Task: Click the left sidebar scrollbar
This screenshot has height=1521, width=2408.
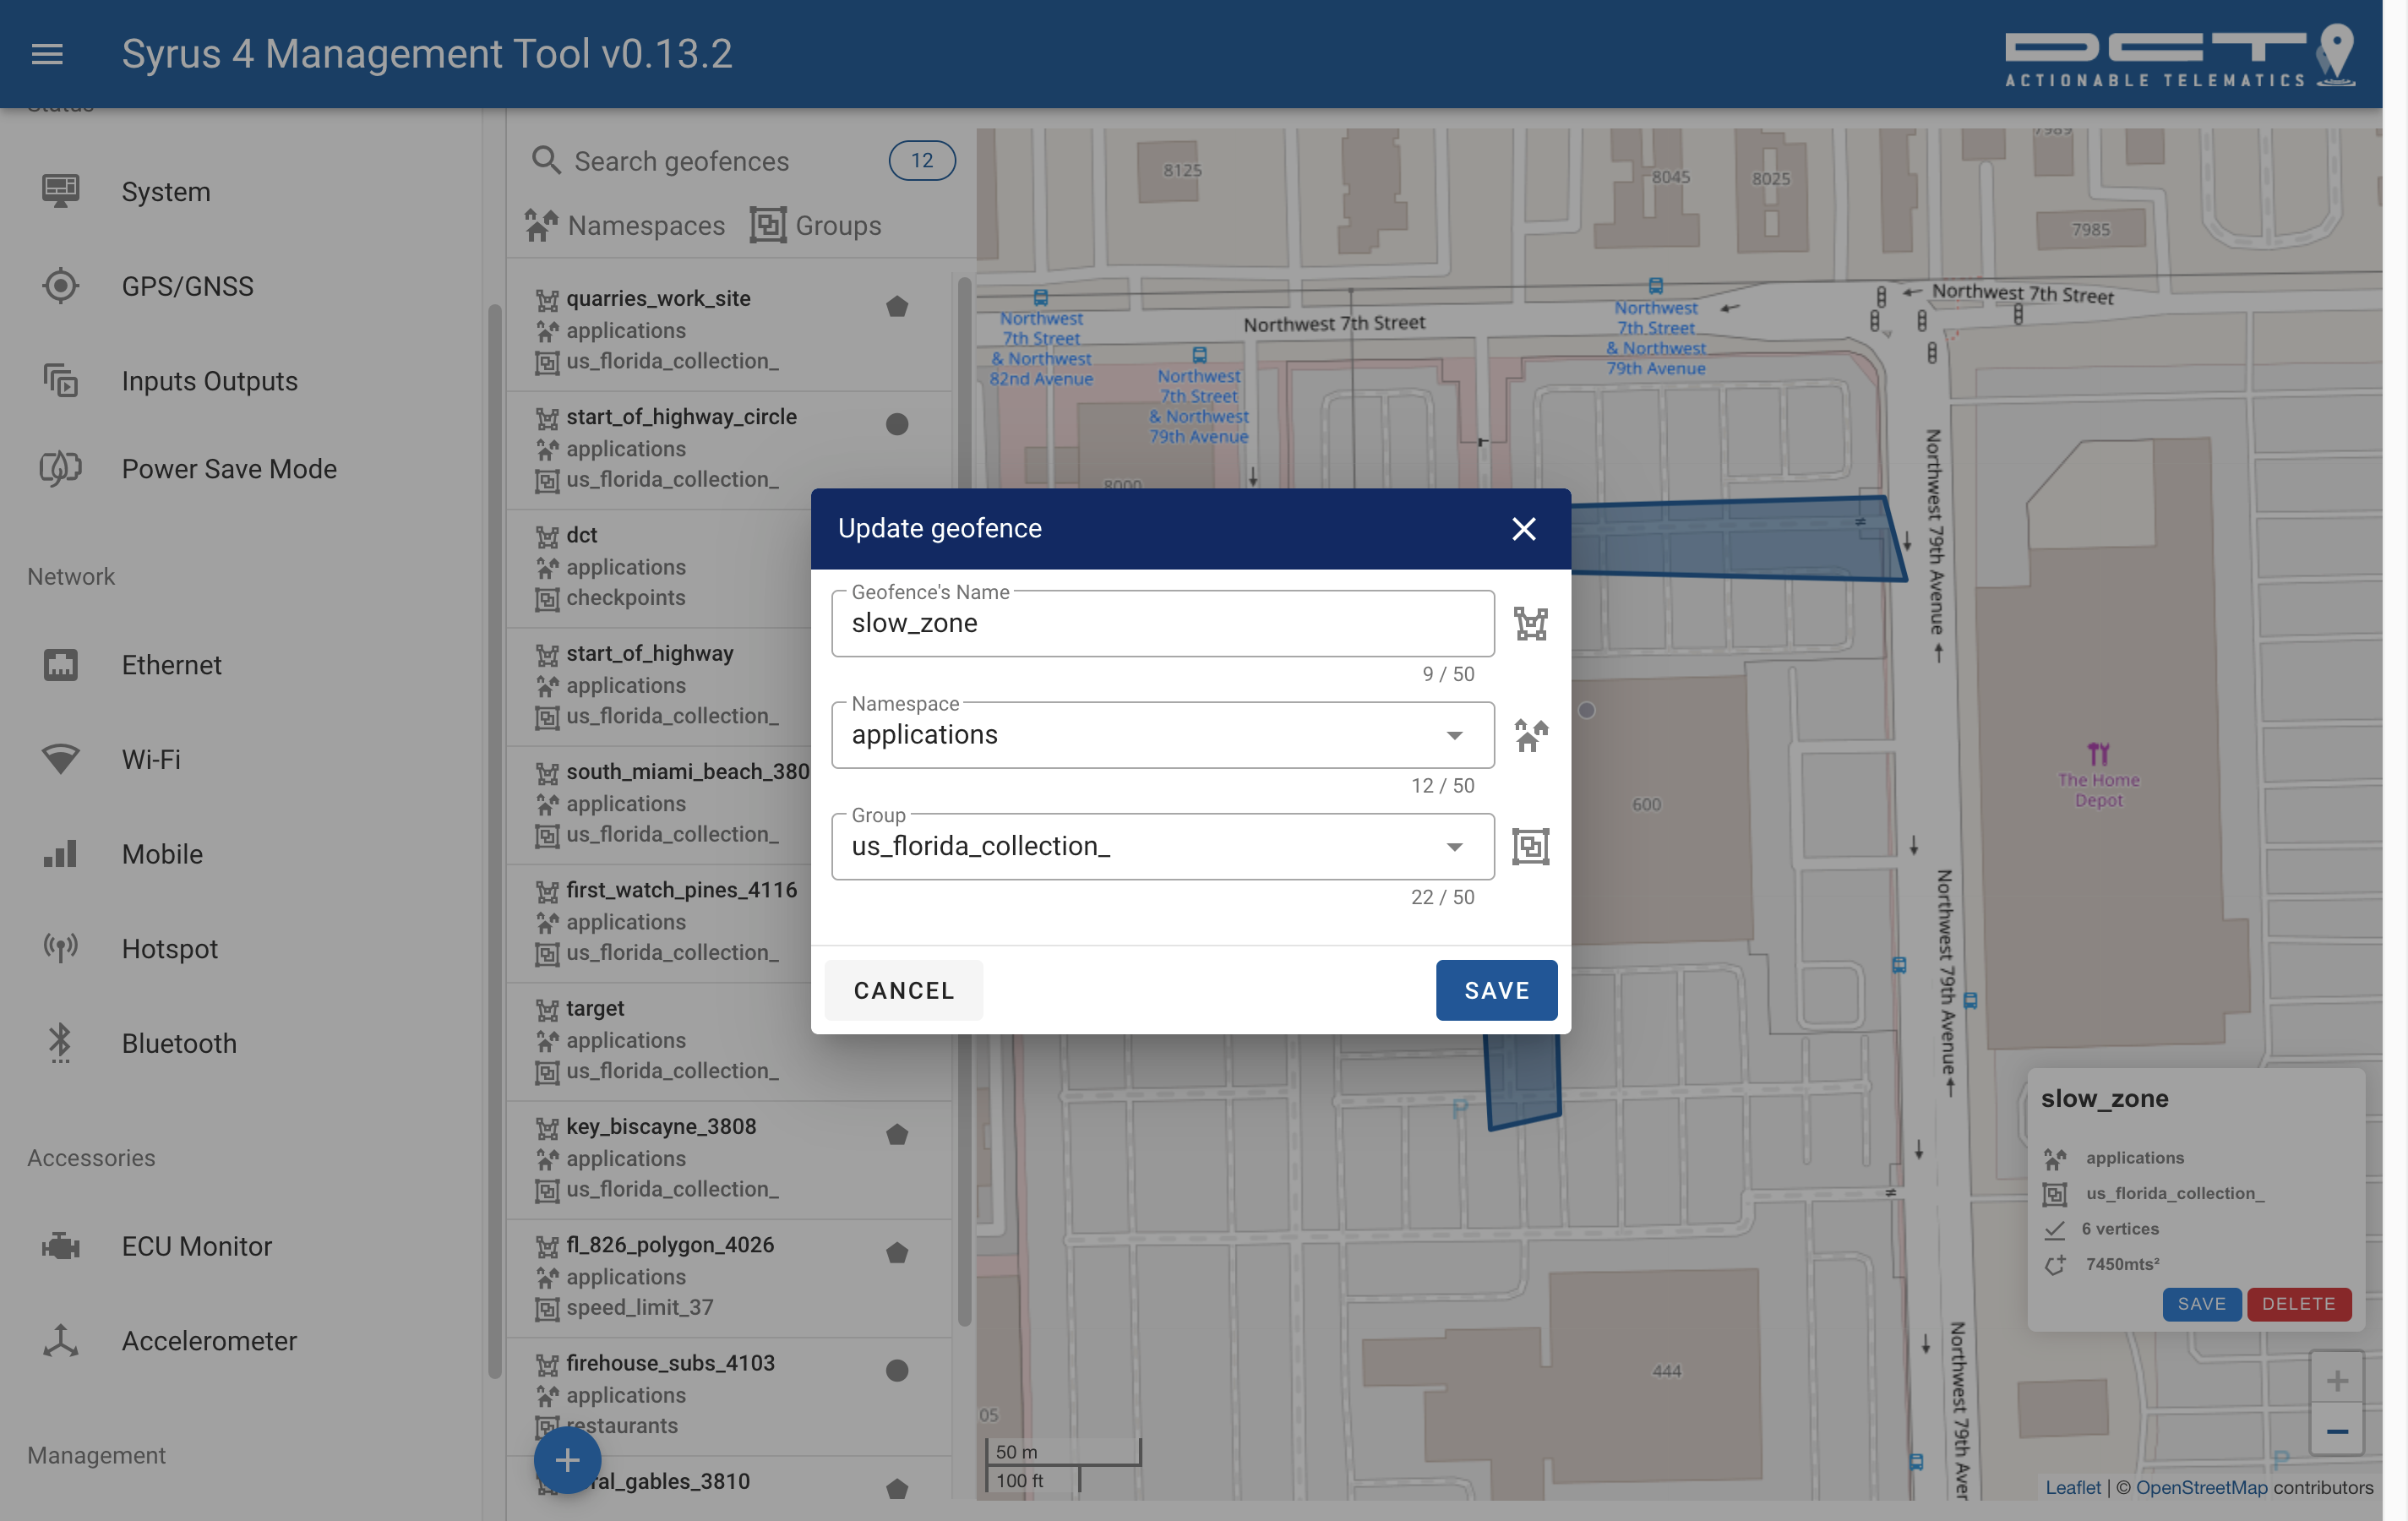Action: pyautogui.click(x=494, y=840)
